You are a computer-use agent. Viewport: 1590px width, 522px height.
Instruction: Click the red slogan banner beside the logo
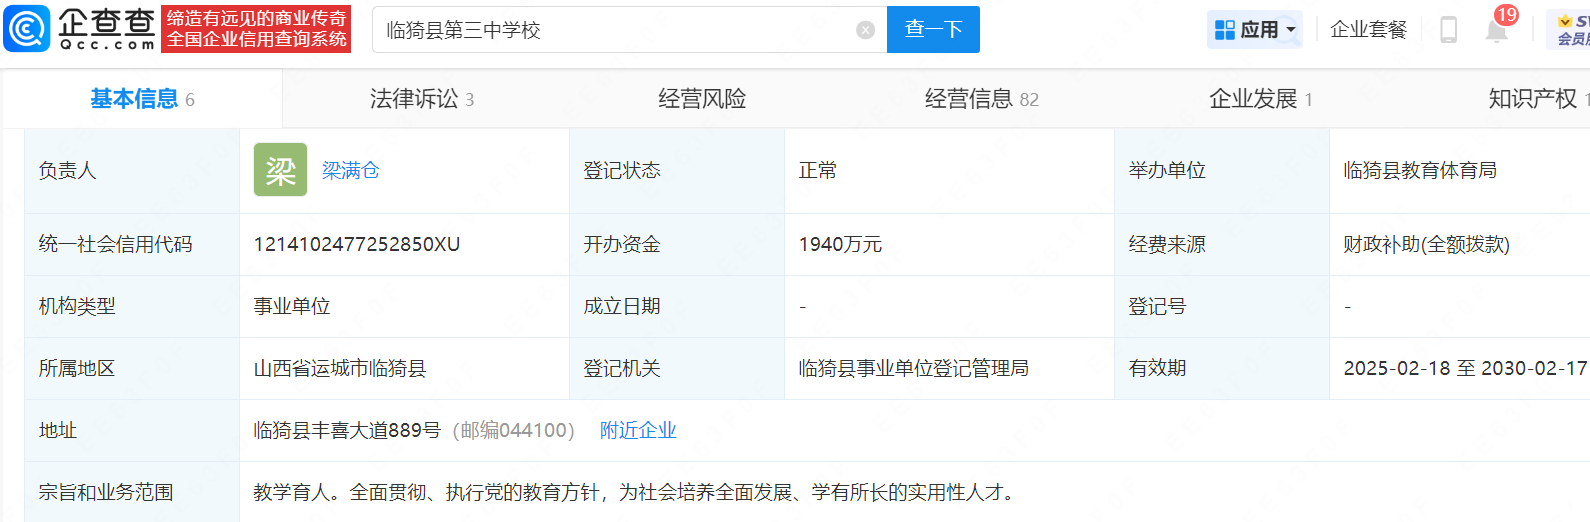coord(256,29)
